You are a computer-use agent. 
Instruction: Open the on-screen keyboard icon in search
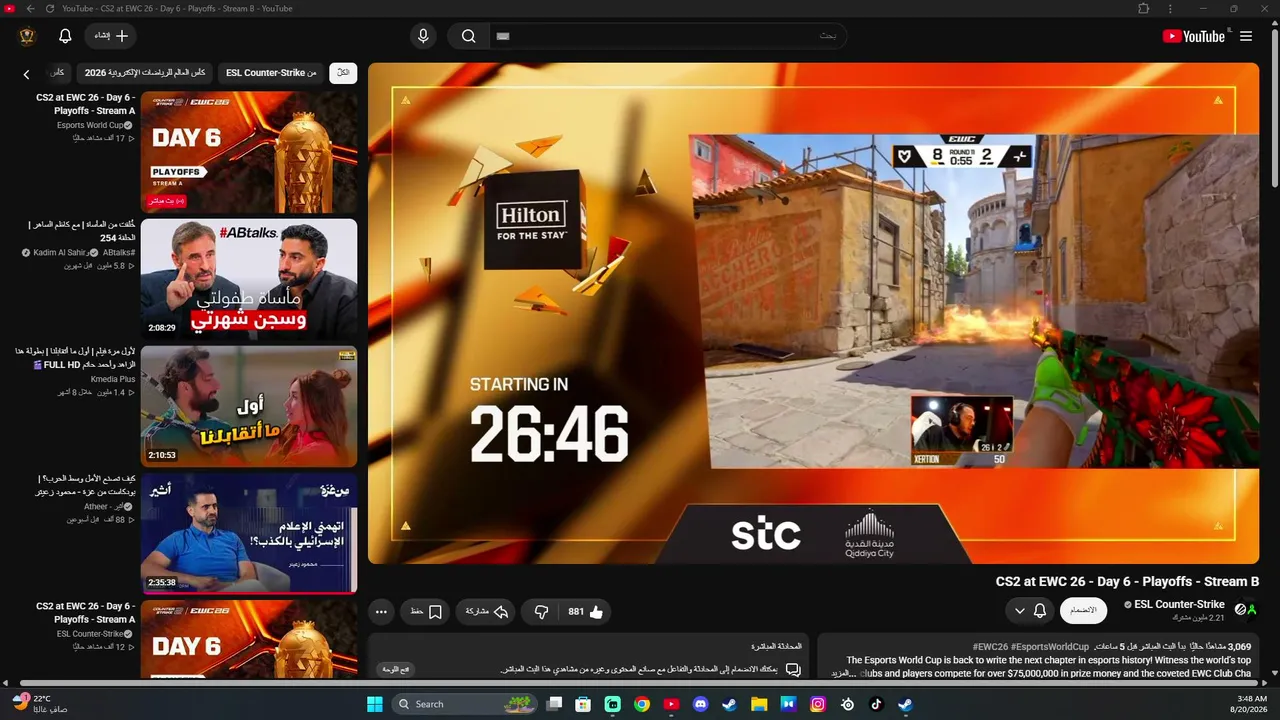coord(503,36)
